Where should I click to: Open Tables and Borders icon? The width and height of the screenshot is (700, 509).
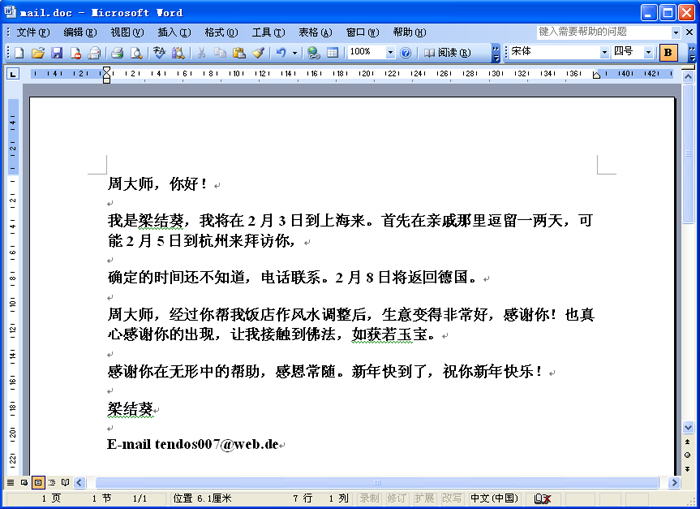click(x=333, y=53)
